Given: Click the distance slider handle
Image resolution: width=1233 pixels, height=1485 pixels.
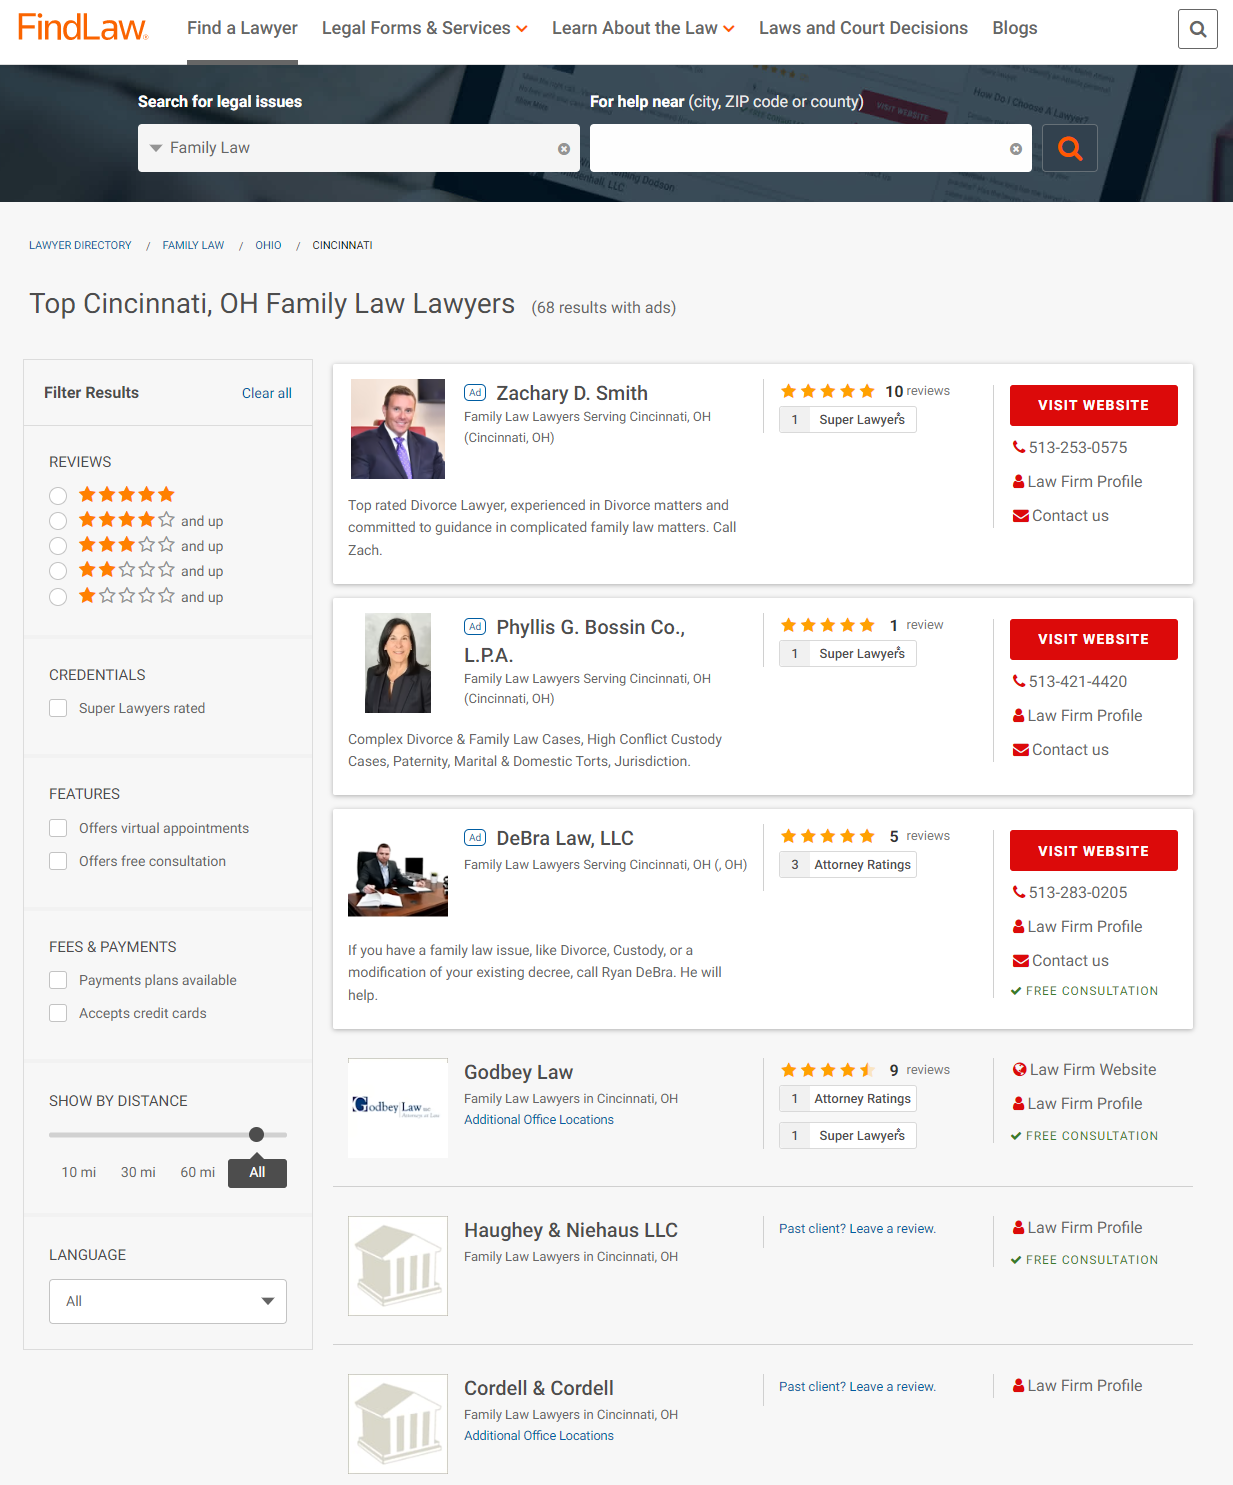Looking at the screenshot, I should 257,1134.
